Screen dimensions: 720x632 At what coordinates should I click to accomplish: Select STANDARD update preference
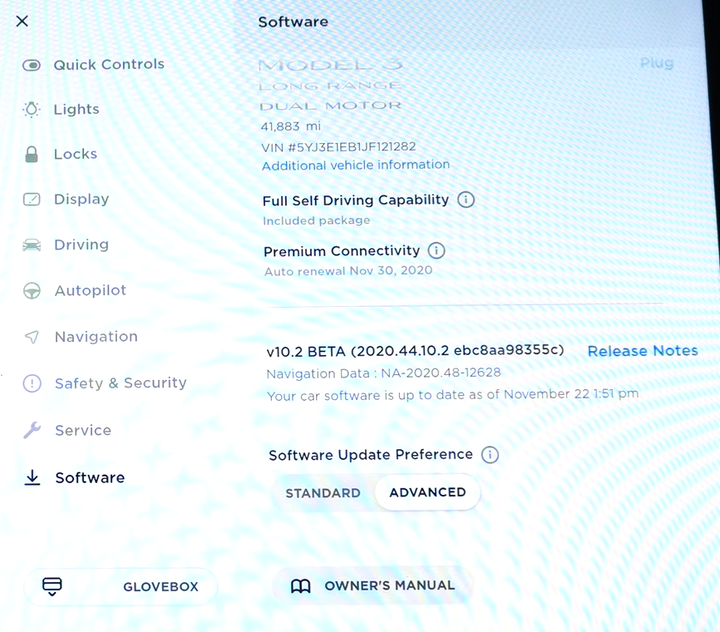tap(323, 493)
